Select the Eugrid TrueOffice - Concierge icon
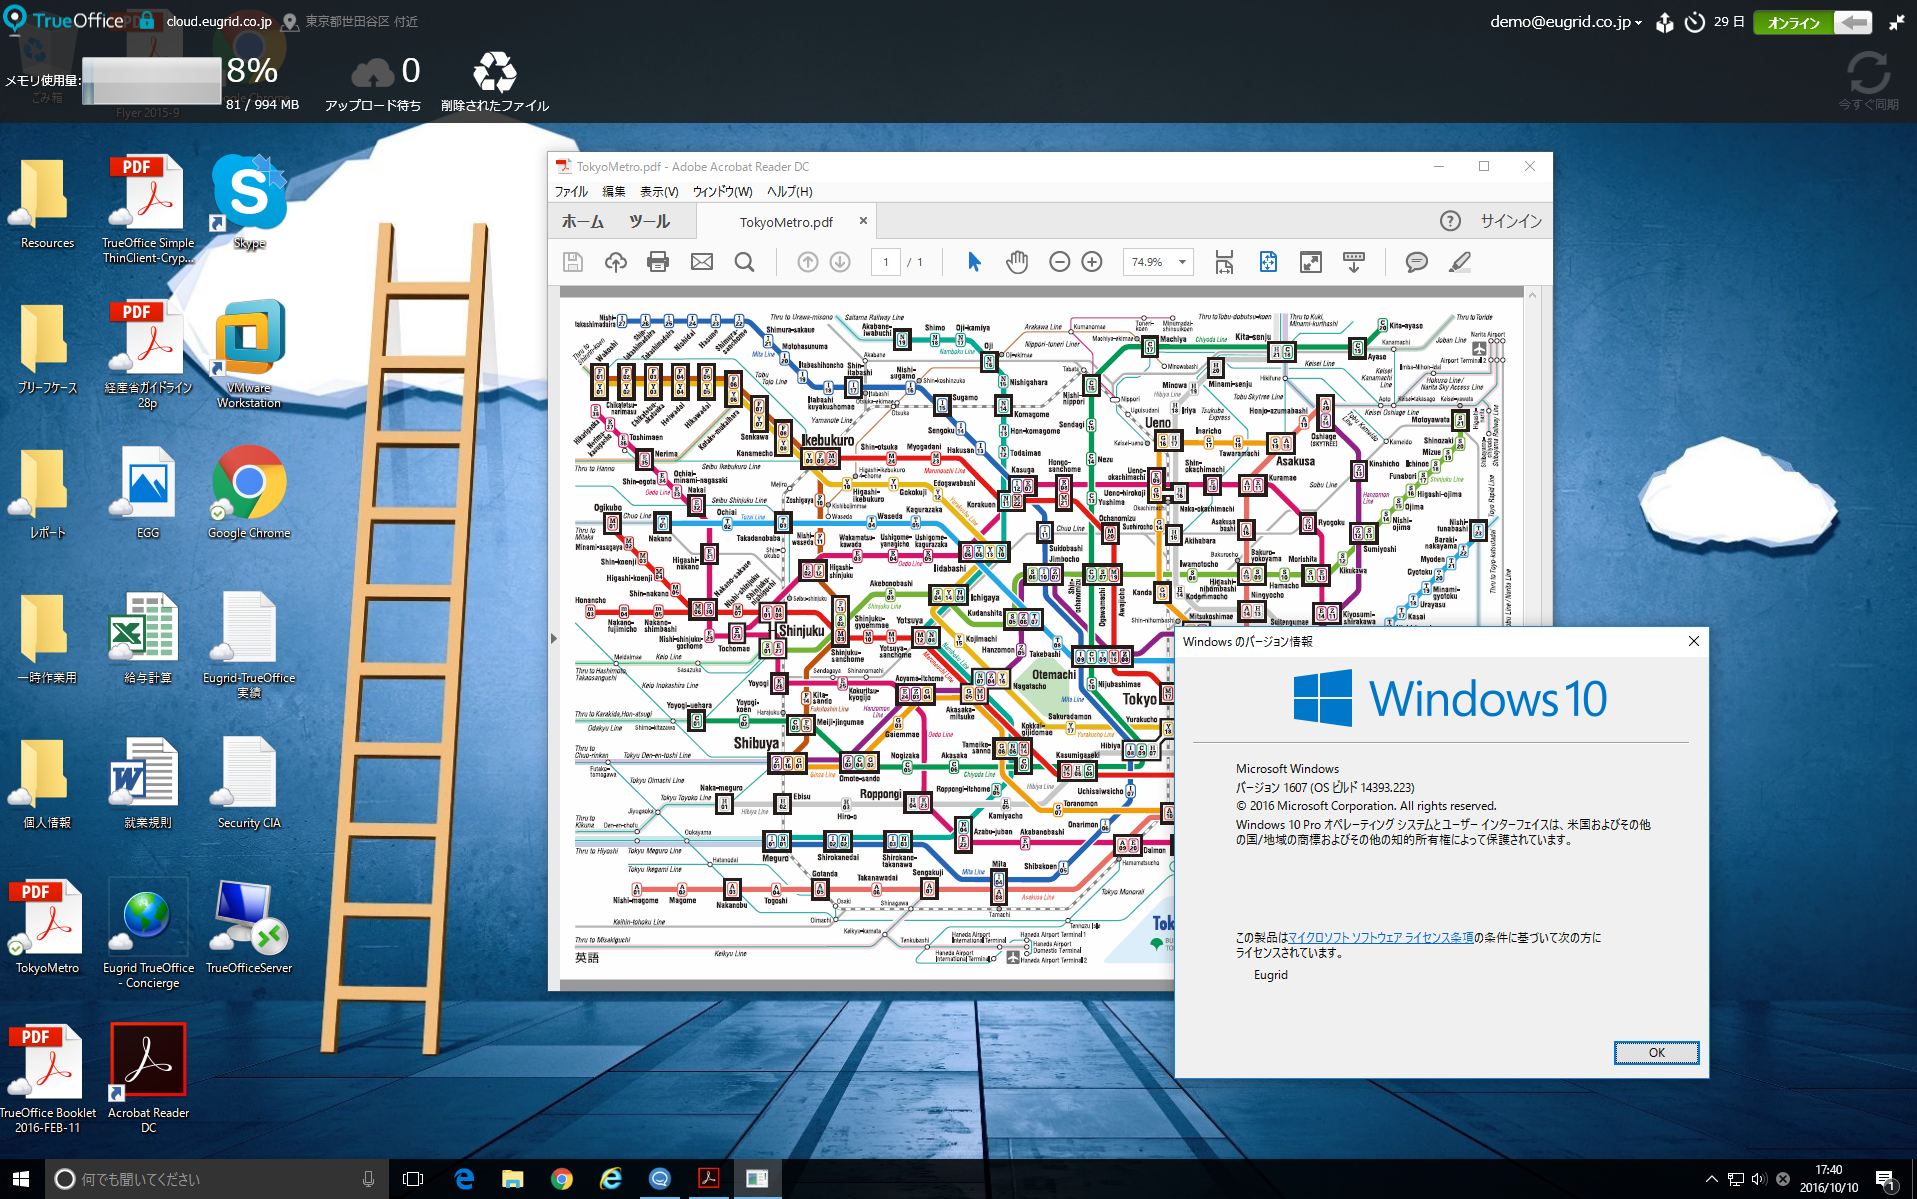Image resolution: width=1917 pixels, height=1199 pixels. click(148, 934)
